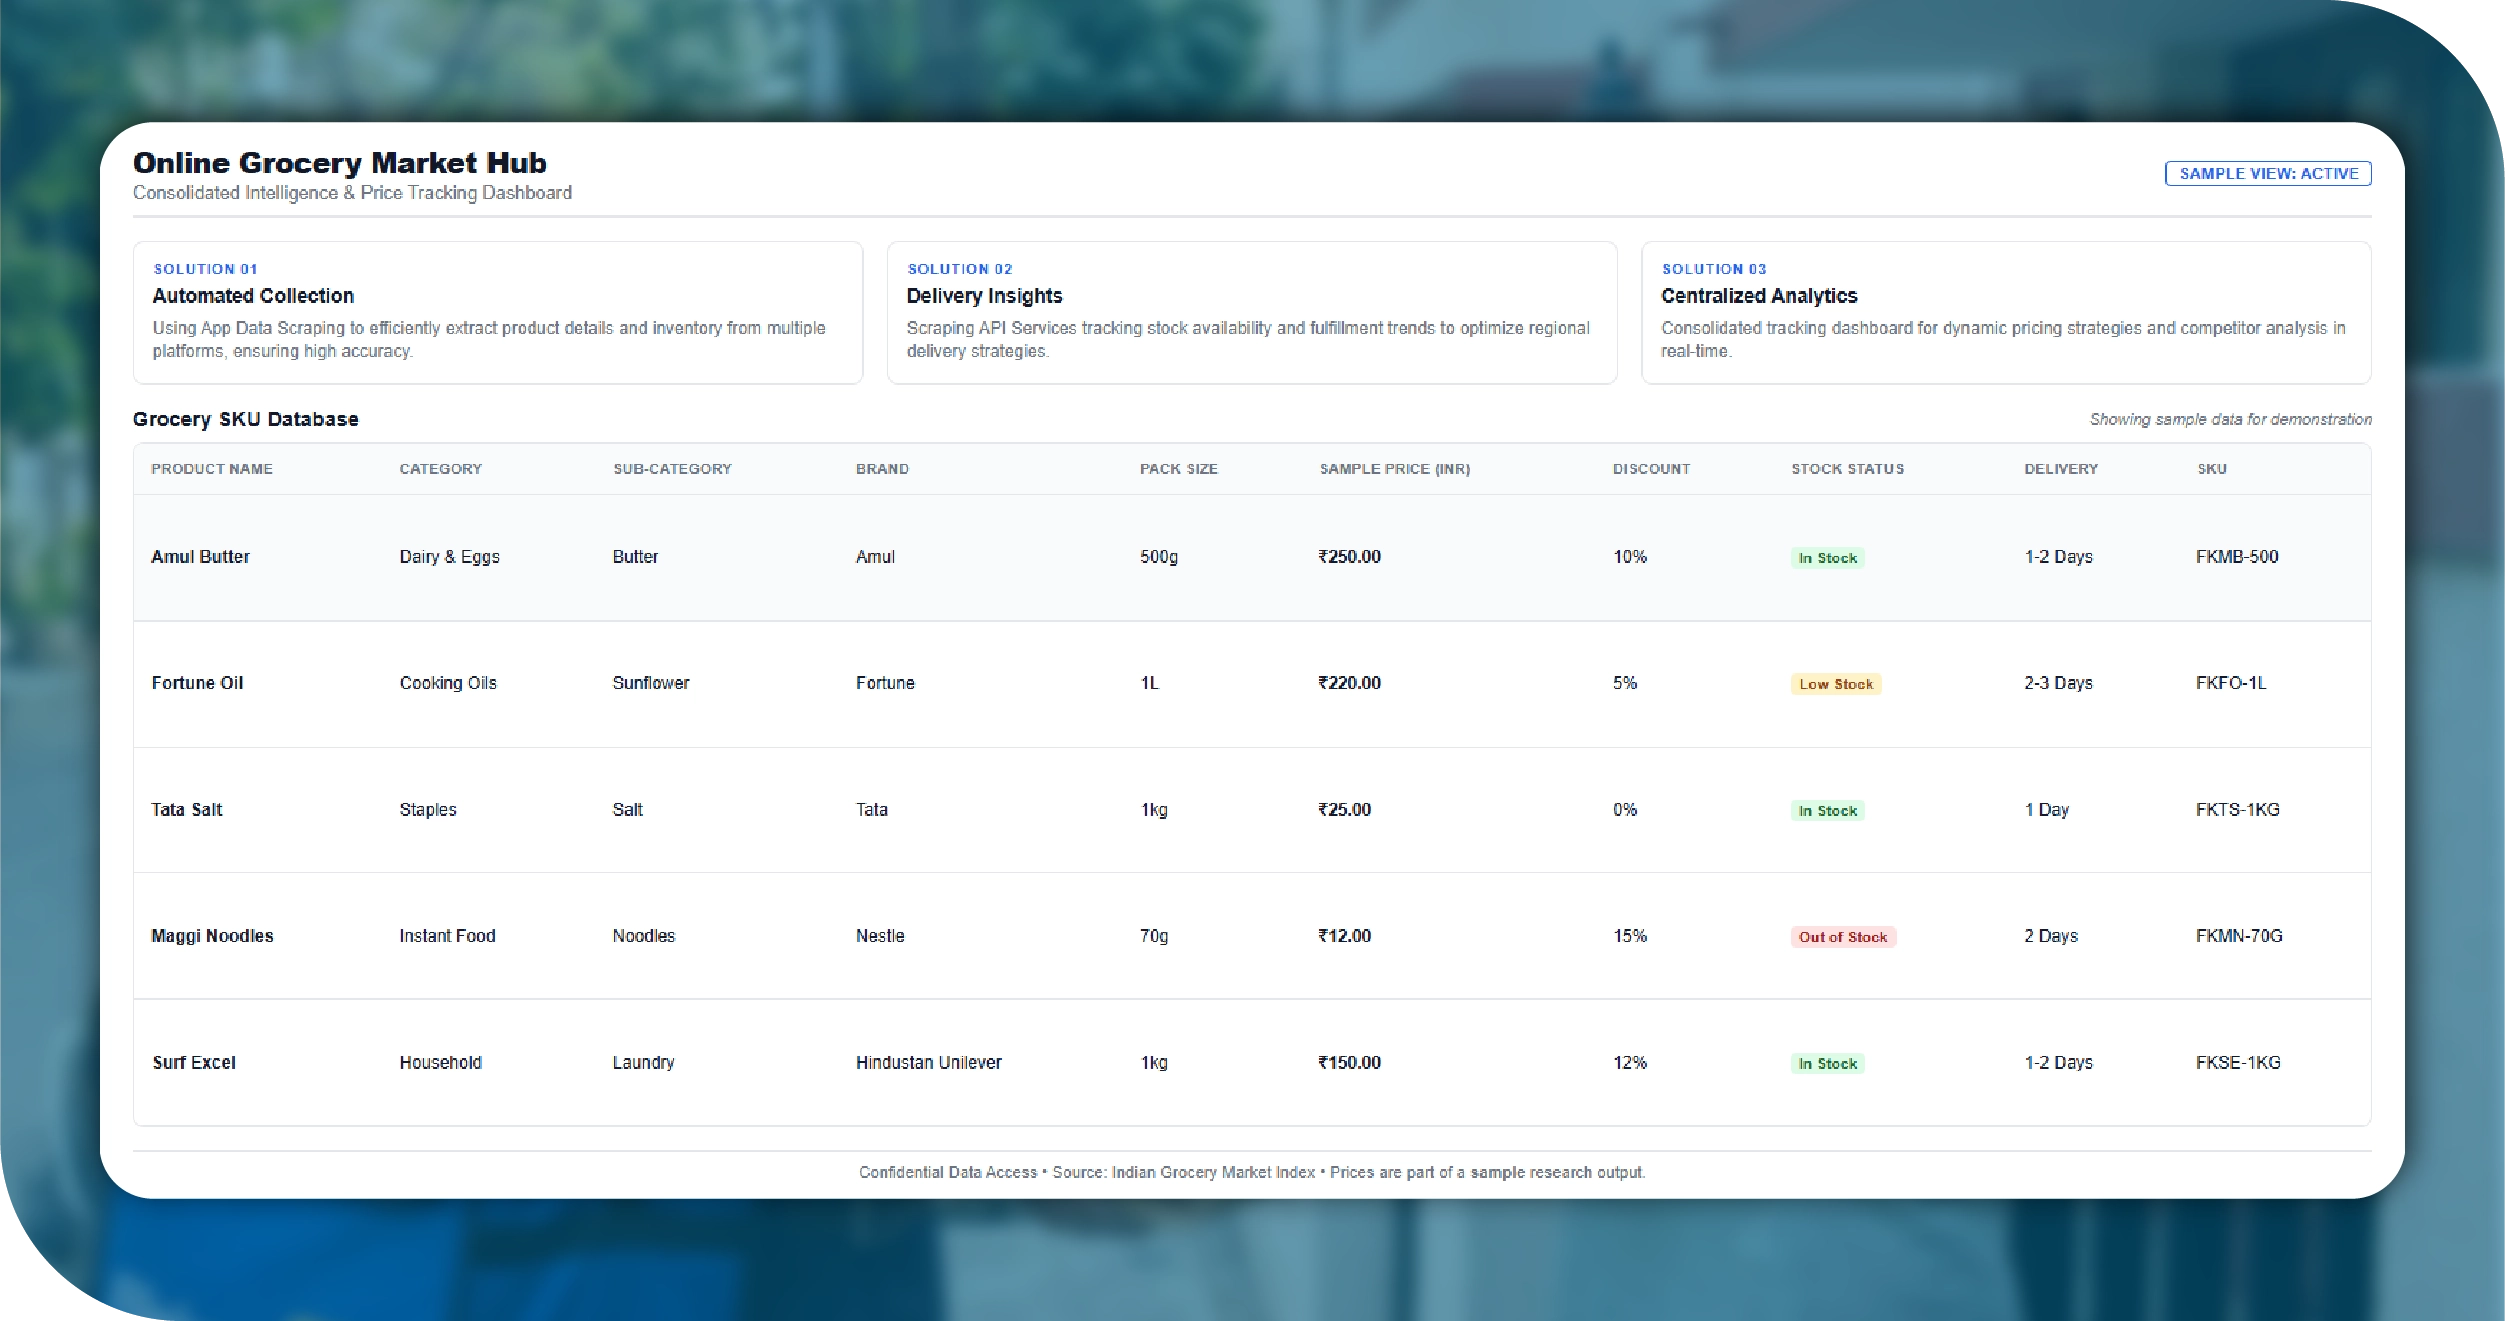
Task: Sort table by PRODUCT NAME column header
Action: coord(212,468)
